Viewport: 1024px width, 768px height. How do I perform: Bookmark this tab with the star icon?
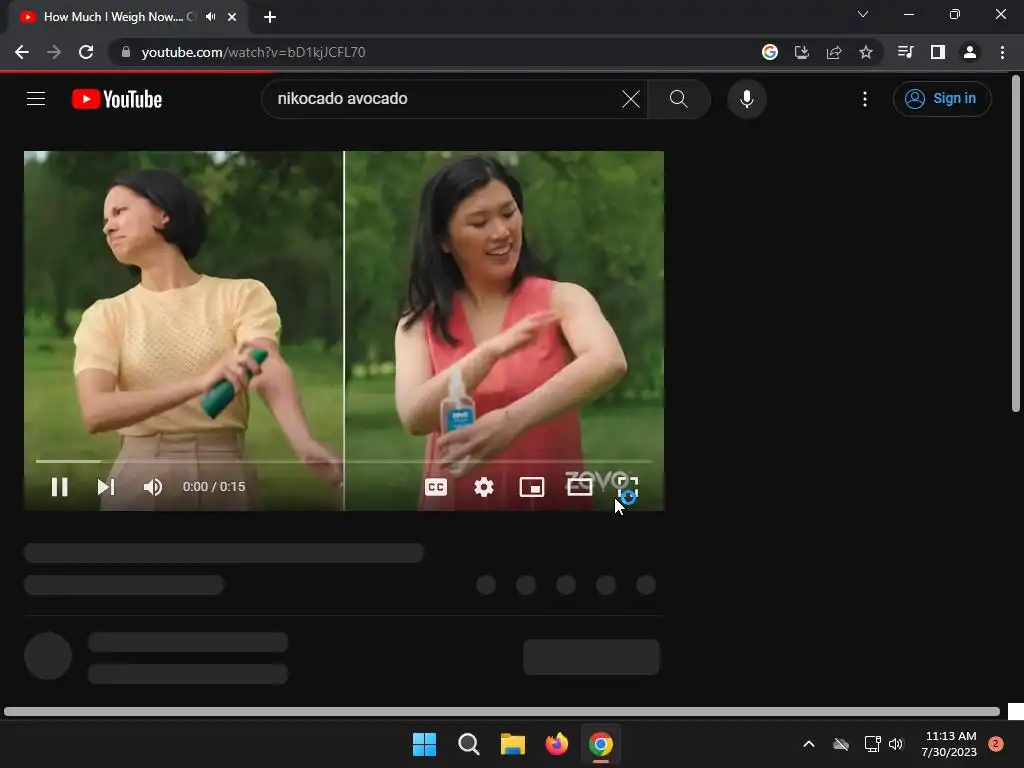coord(866,52)
